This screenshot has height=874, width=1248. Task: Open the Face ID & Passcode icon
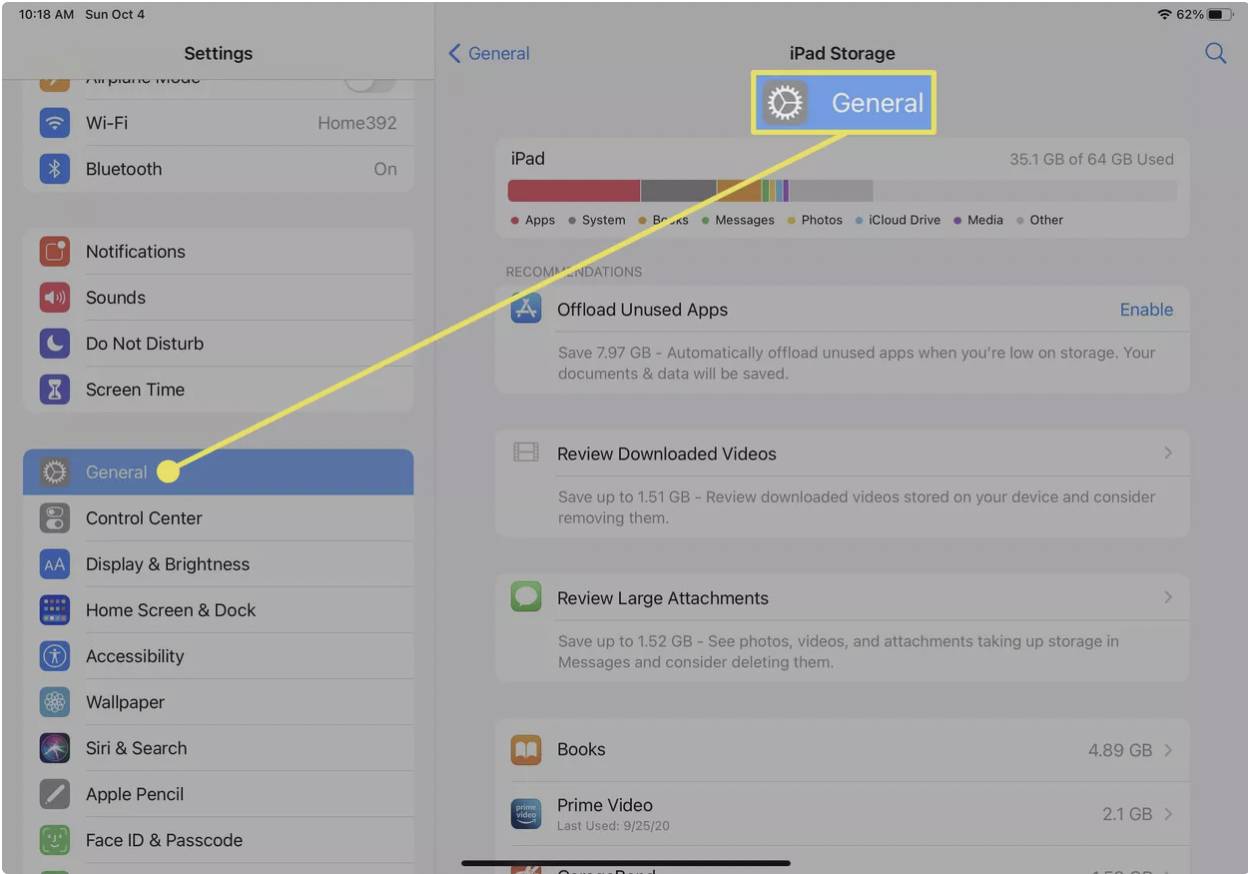pos(54,840)
